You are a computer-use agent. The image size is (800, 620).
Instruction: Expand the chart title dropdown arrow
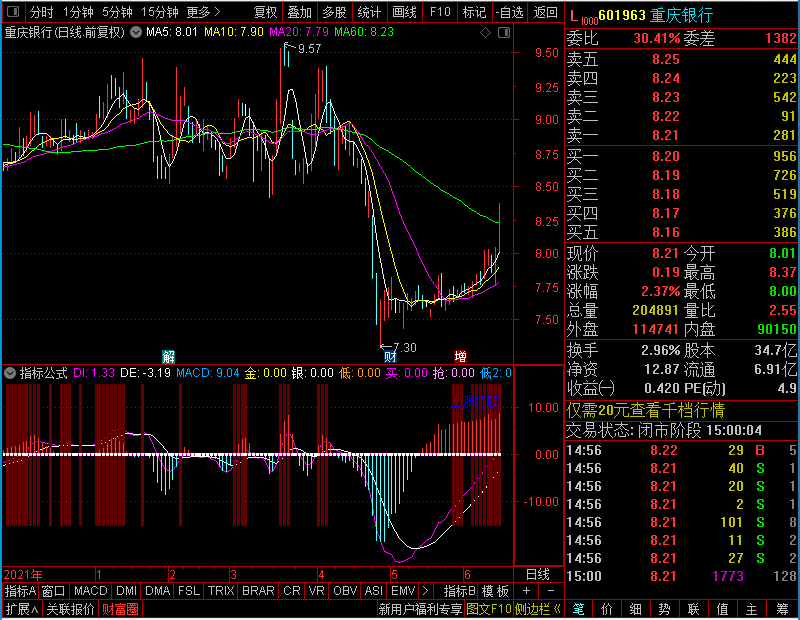136,32
